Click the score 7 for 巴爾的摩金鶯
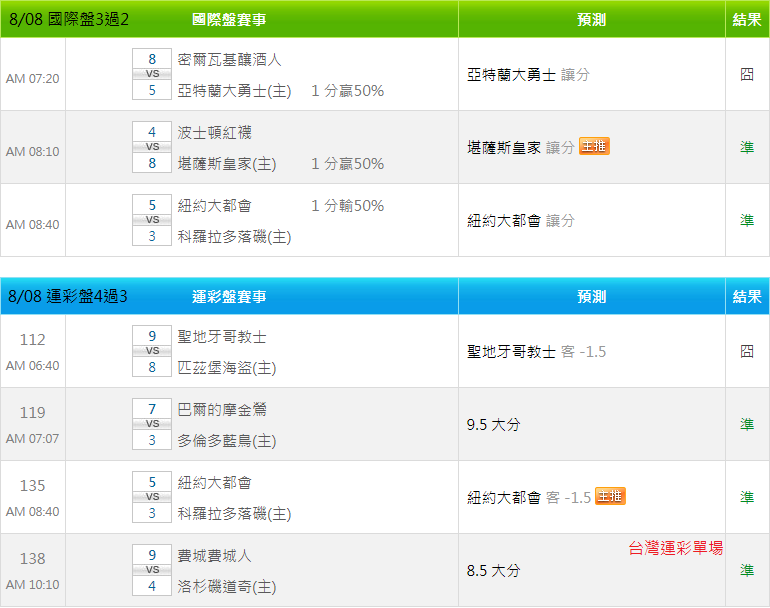770x608 pixels. [152, 409]
